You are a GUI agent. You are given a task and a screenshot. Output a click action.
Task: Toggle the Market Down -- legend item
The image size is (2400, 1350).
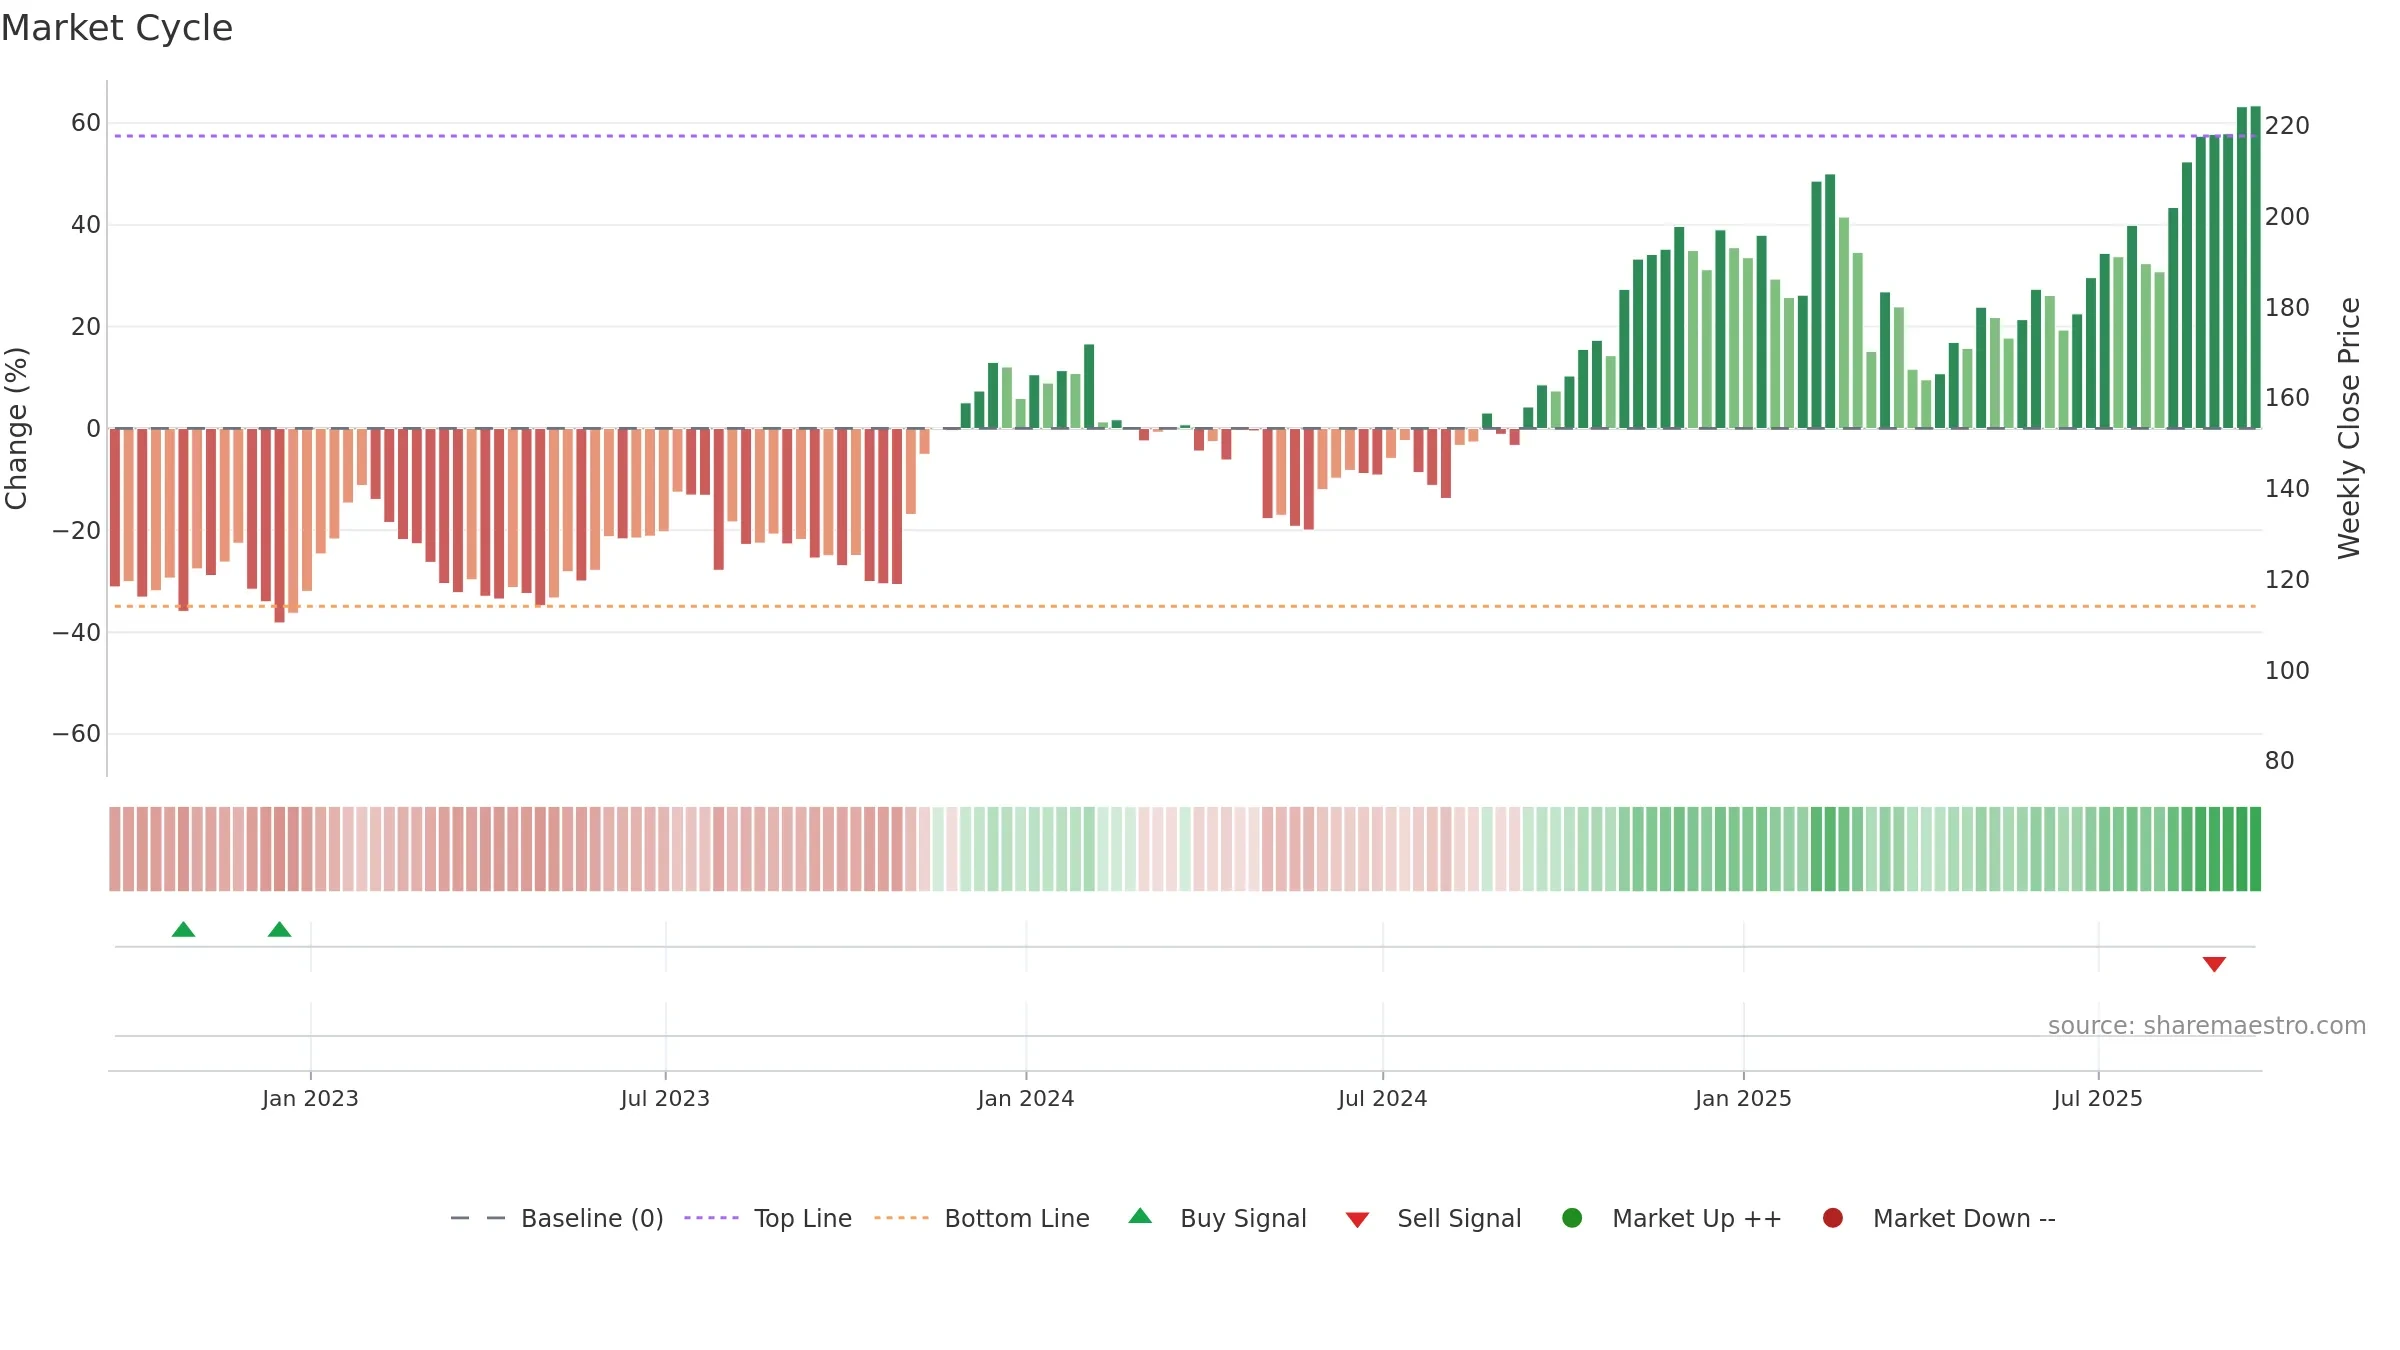point(1939,1218)
